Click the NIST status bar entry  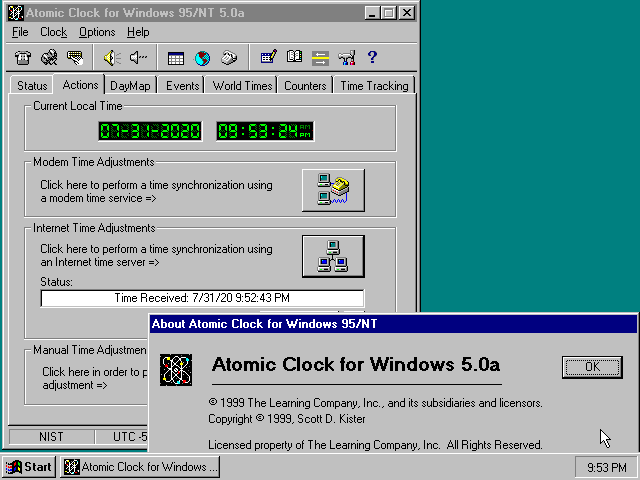[x=51, y=437]
